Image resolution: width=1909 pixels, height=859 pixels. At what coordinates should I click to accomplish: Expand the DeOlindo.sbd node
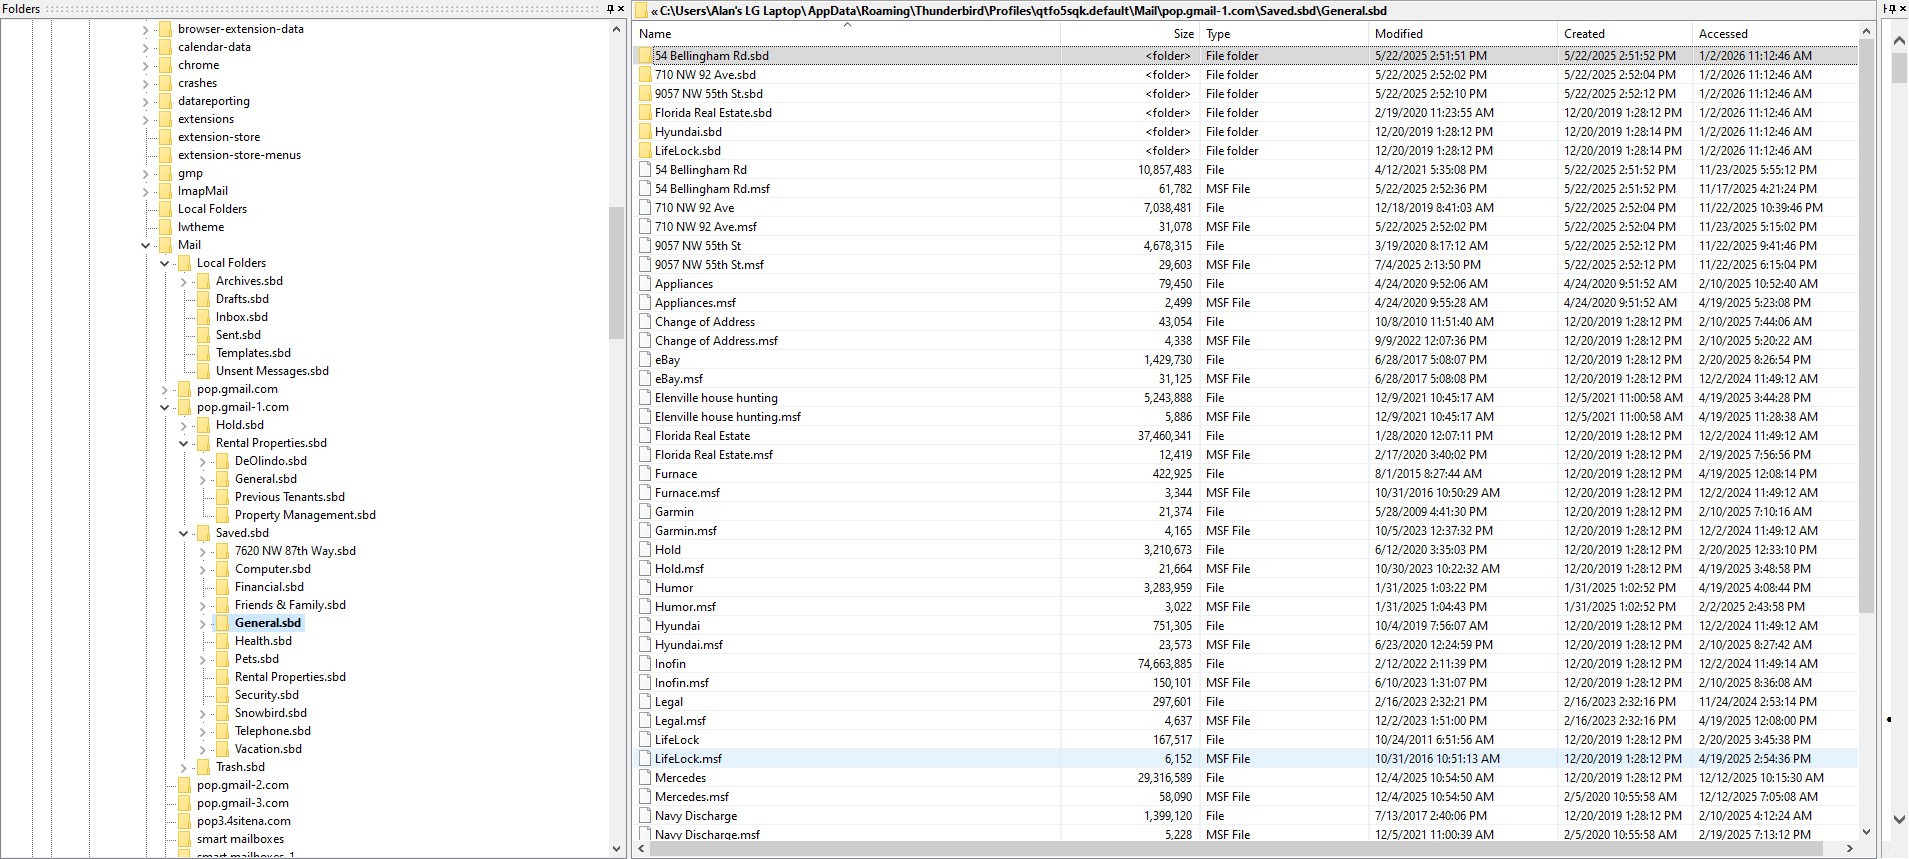pos(202,462)
